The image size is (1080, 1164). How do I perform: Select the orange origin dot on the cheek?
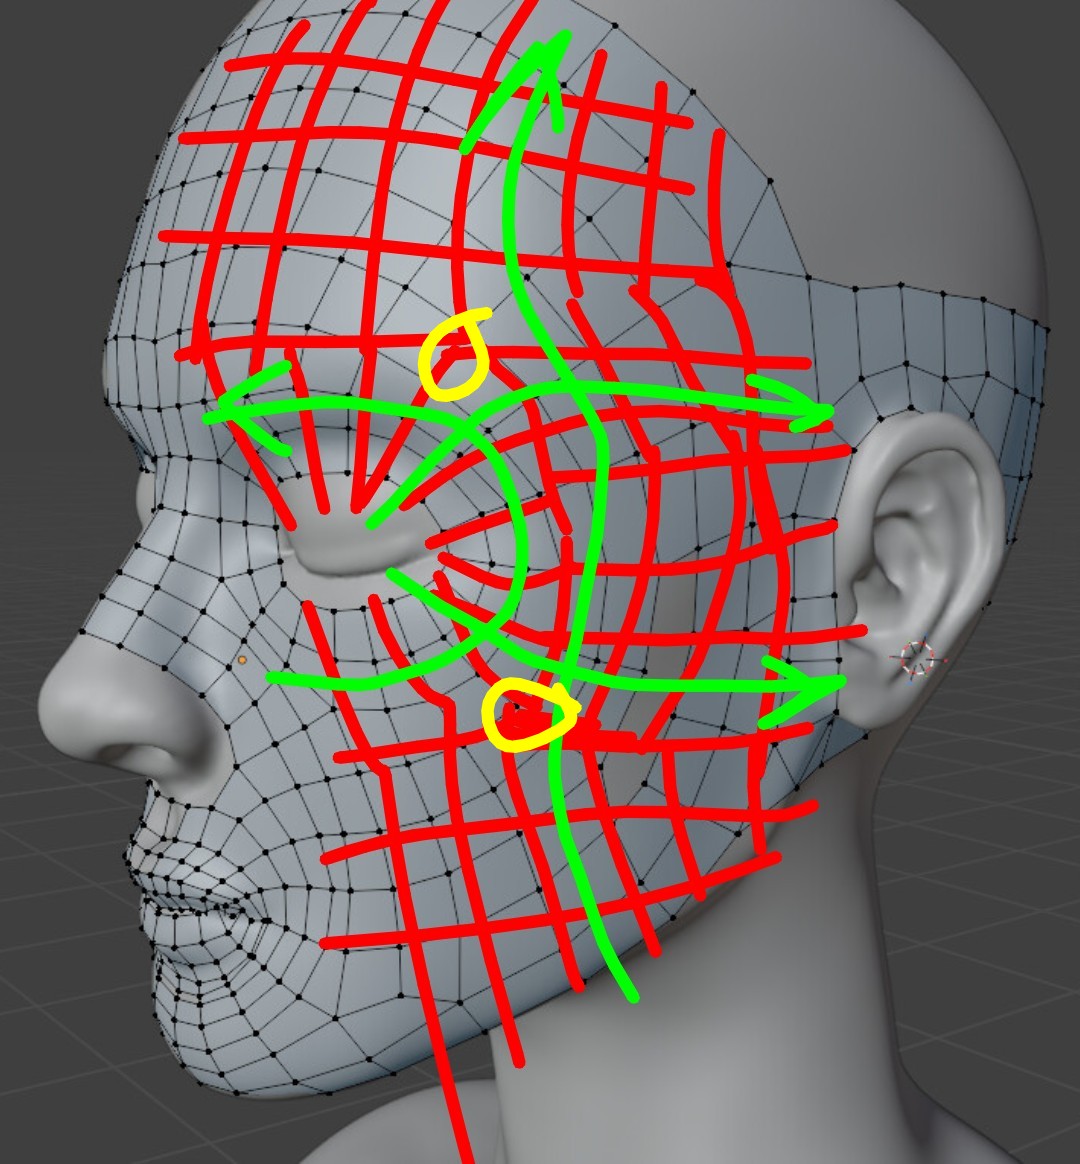pos(243,659)
